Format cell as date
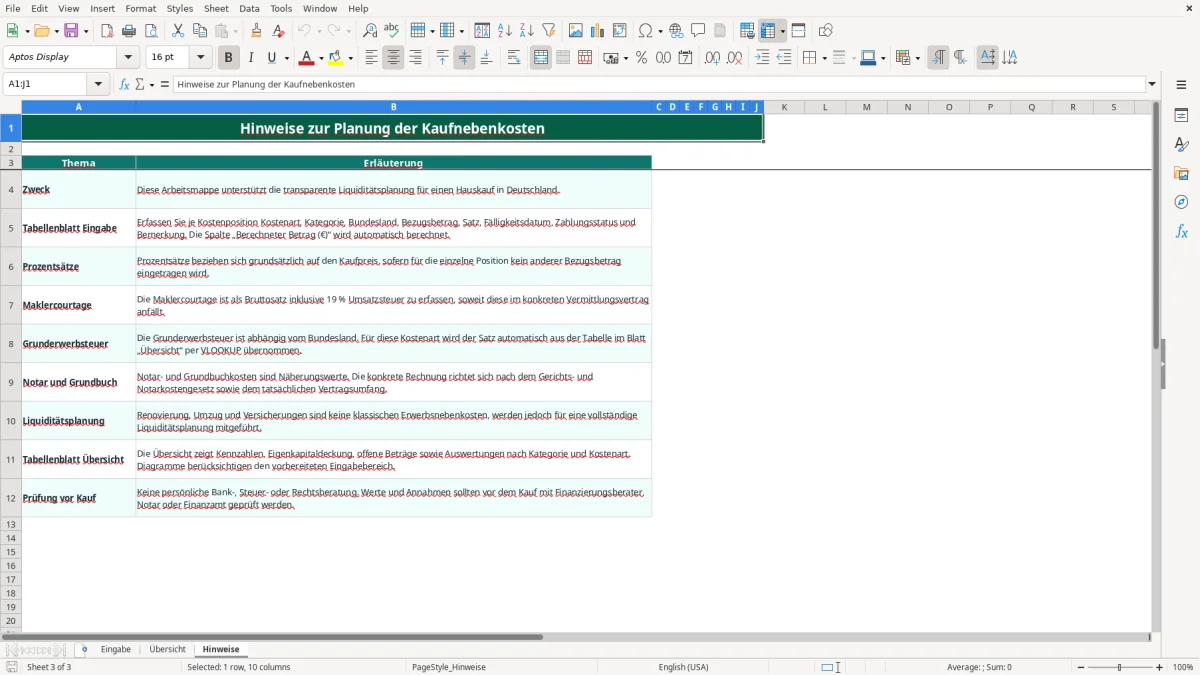1200x675 pixels. (x=685, y=58)
